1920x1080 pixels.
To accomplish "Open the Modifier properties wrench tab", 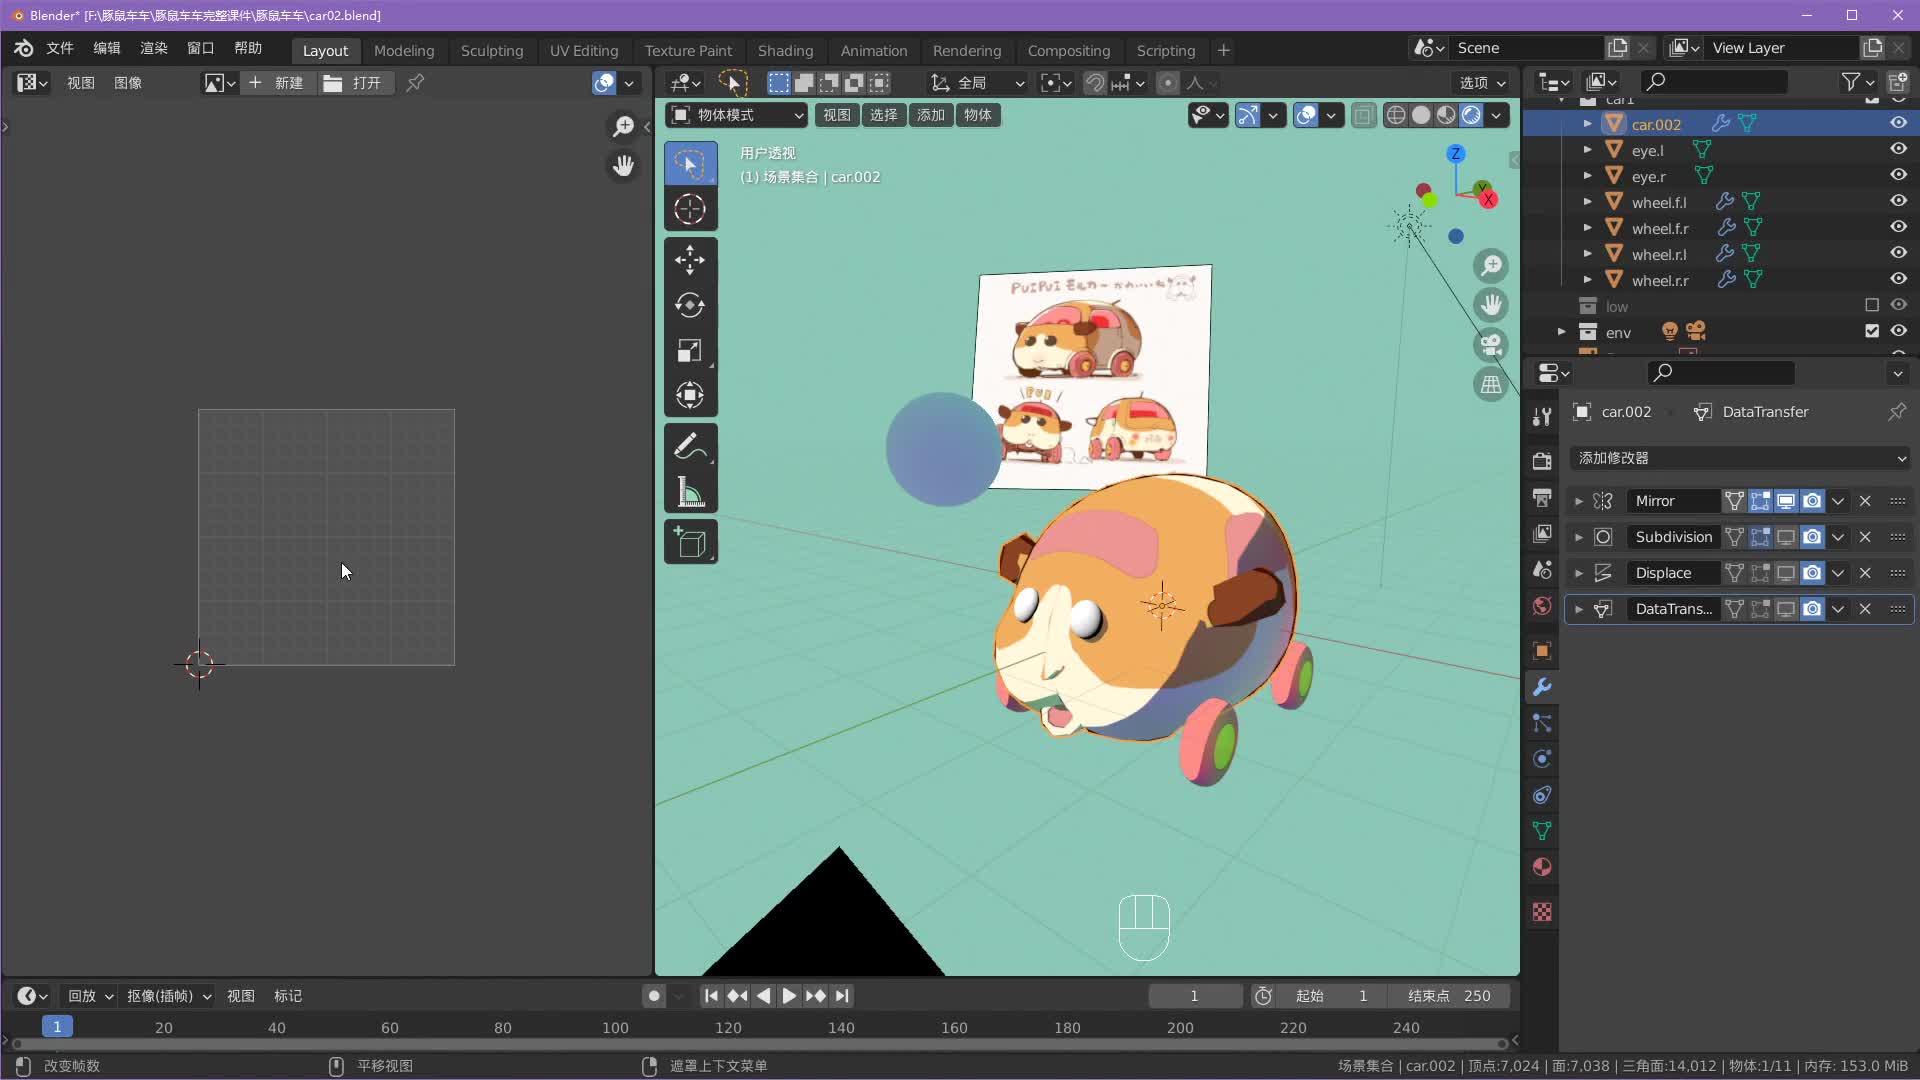I will (1542, 687).
